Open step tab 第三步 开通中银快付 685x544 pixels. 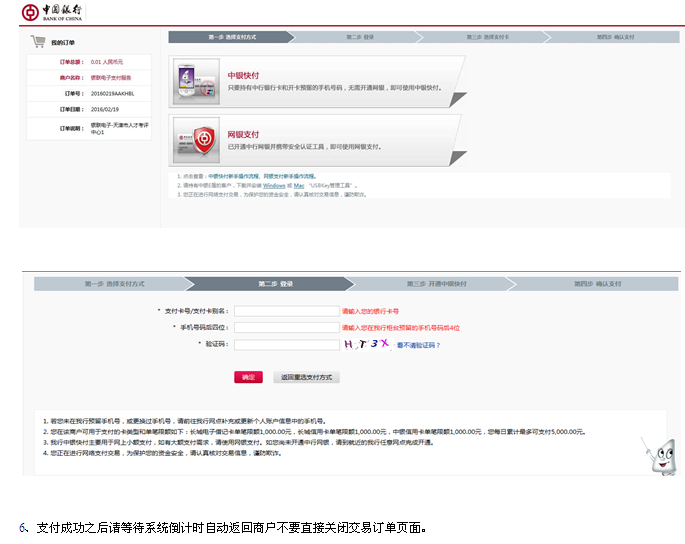tap(436, 284)
